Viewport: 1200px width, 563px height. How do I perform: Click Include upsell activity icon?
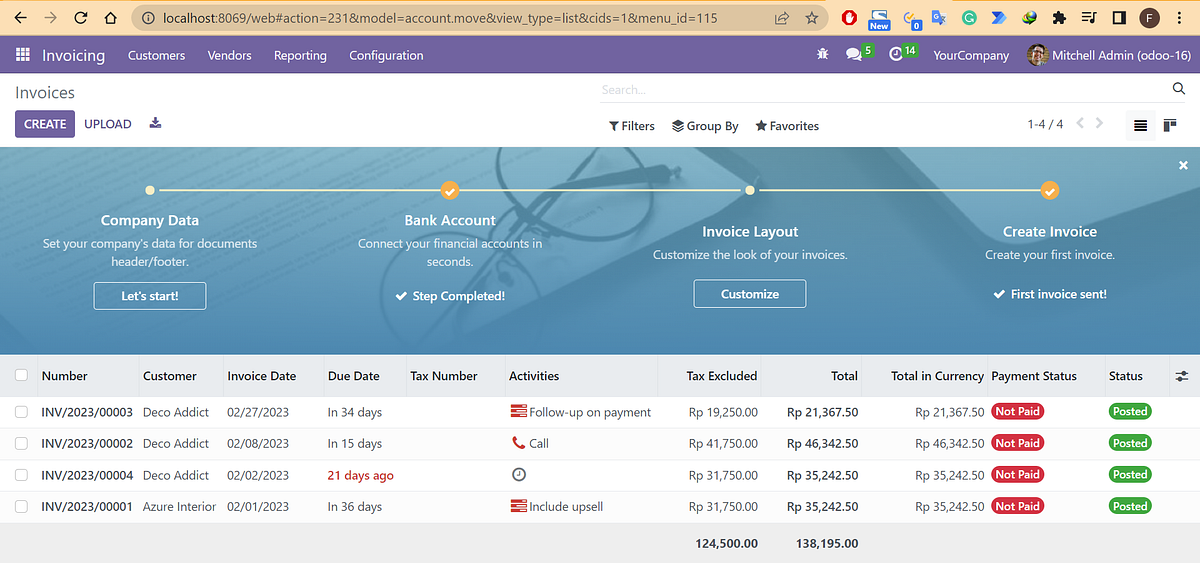point(518,506)
